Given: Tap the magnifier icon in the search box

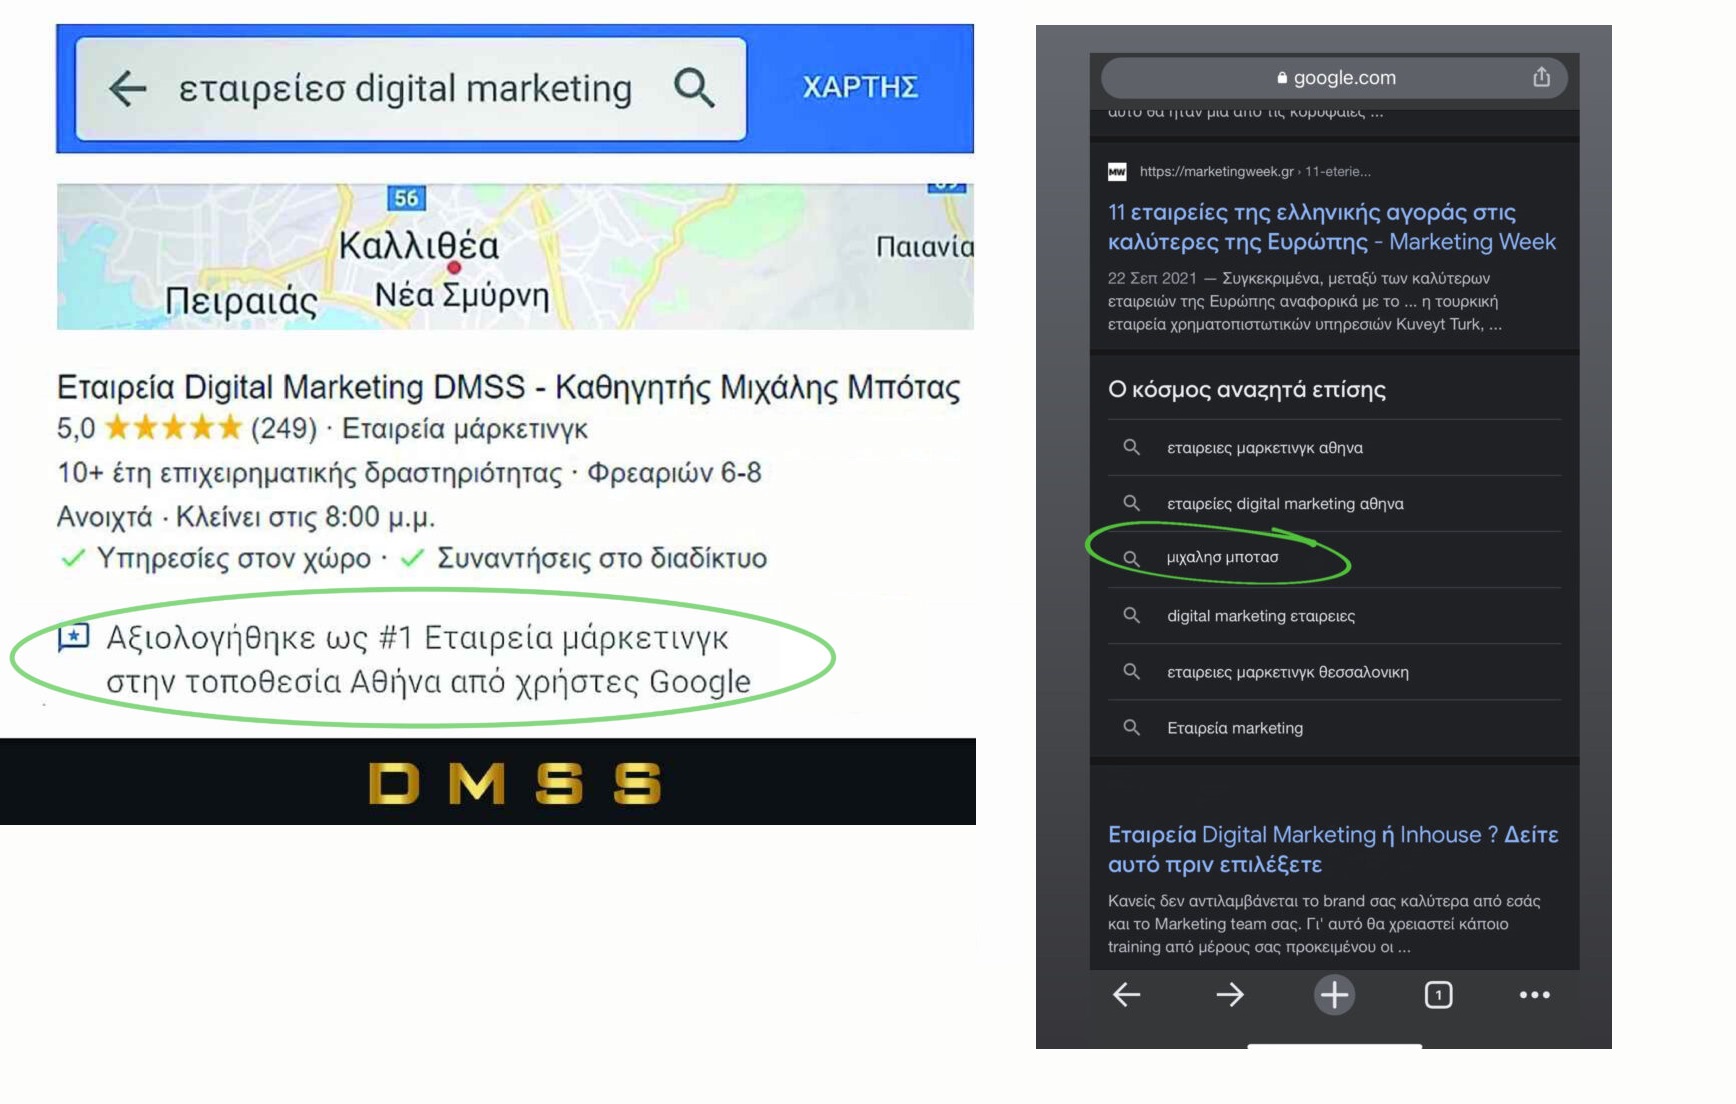Looking at the screenshot, I should [694, 88].
